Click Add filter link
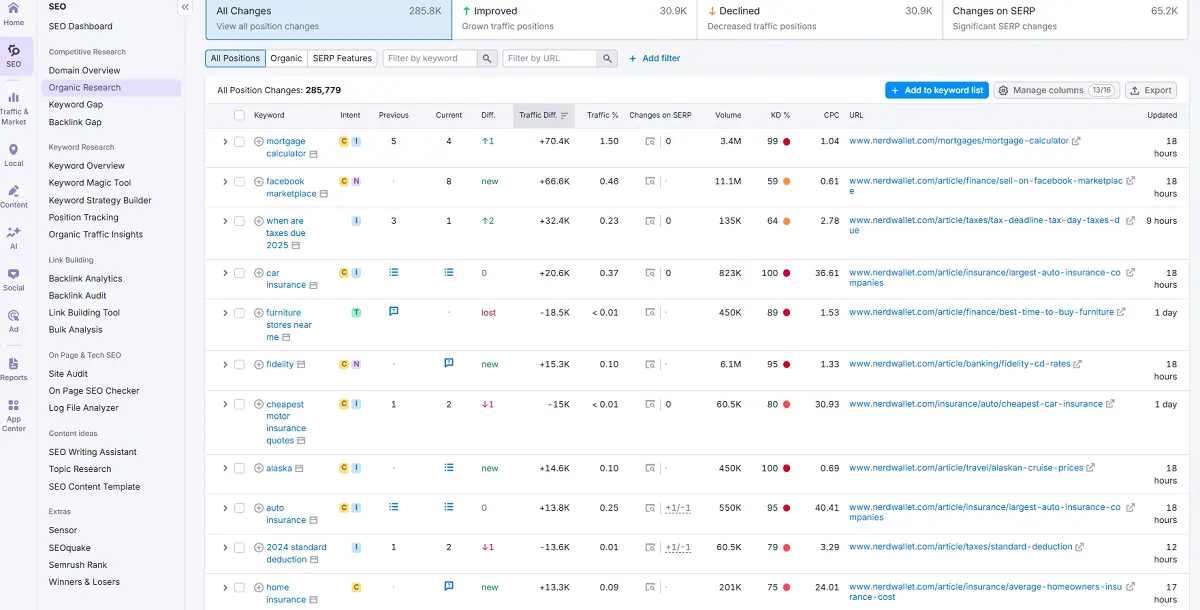This screenshot has height=610, width=1200. tap(654, 58)
